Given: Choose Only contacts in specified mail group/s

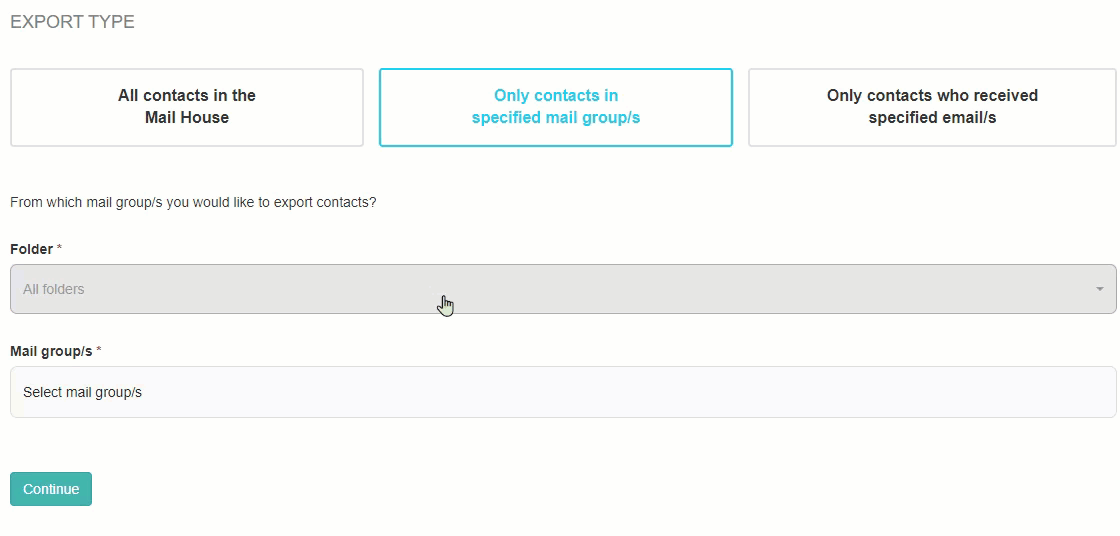Looking at the screenshot, I should point(556,107).
